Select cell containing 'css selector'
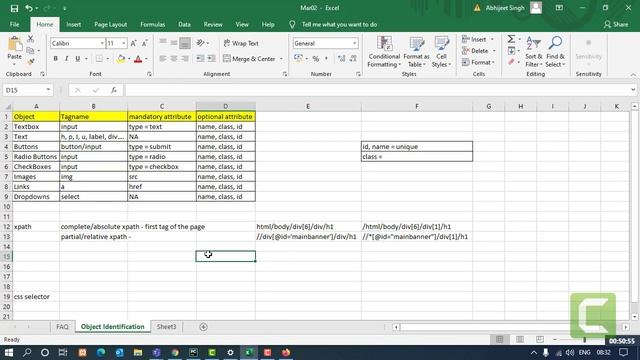Viewport: 640px width, 360px height. [x=36, y=297]
